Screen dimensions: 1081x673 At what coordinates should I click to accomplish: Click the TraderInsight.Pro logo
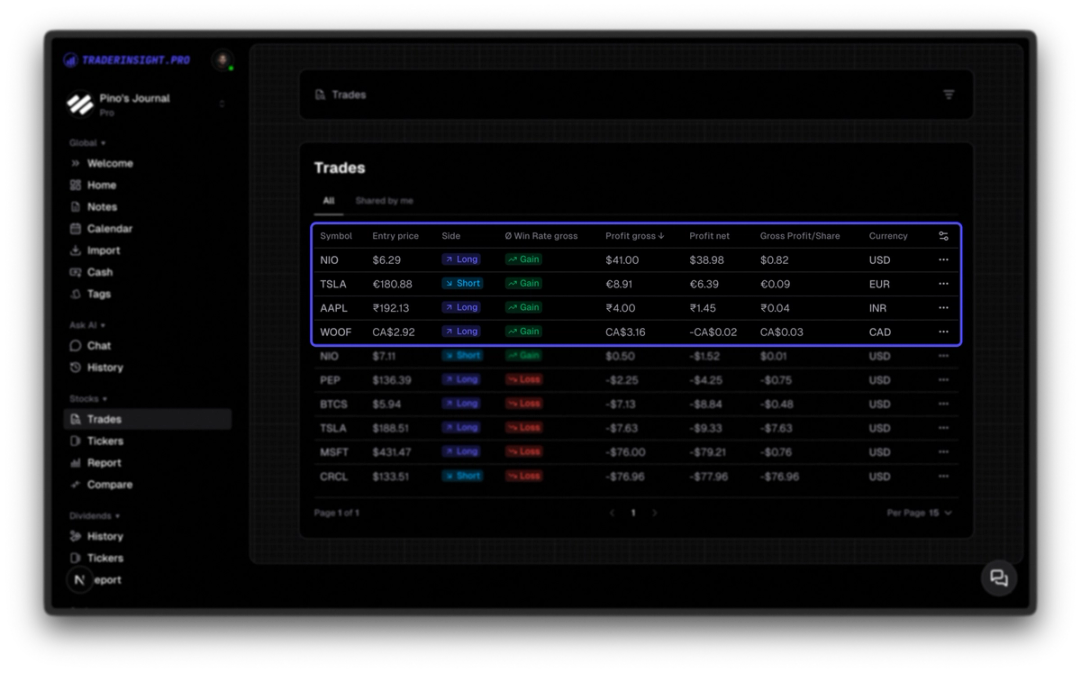tap(125, 60)
